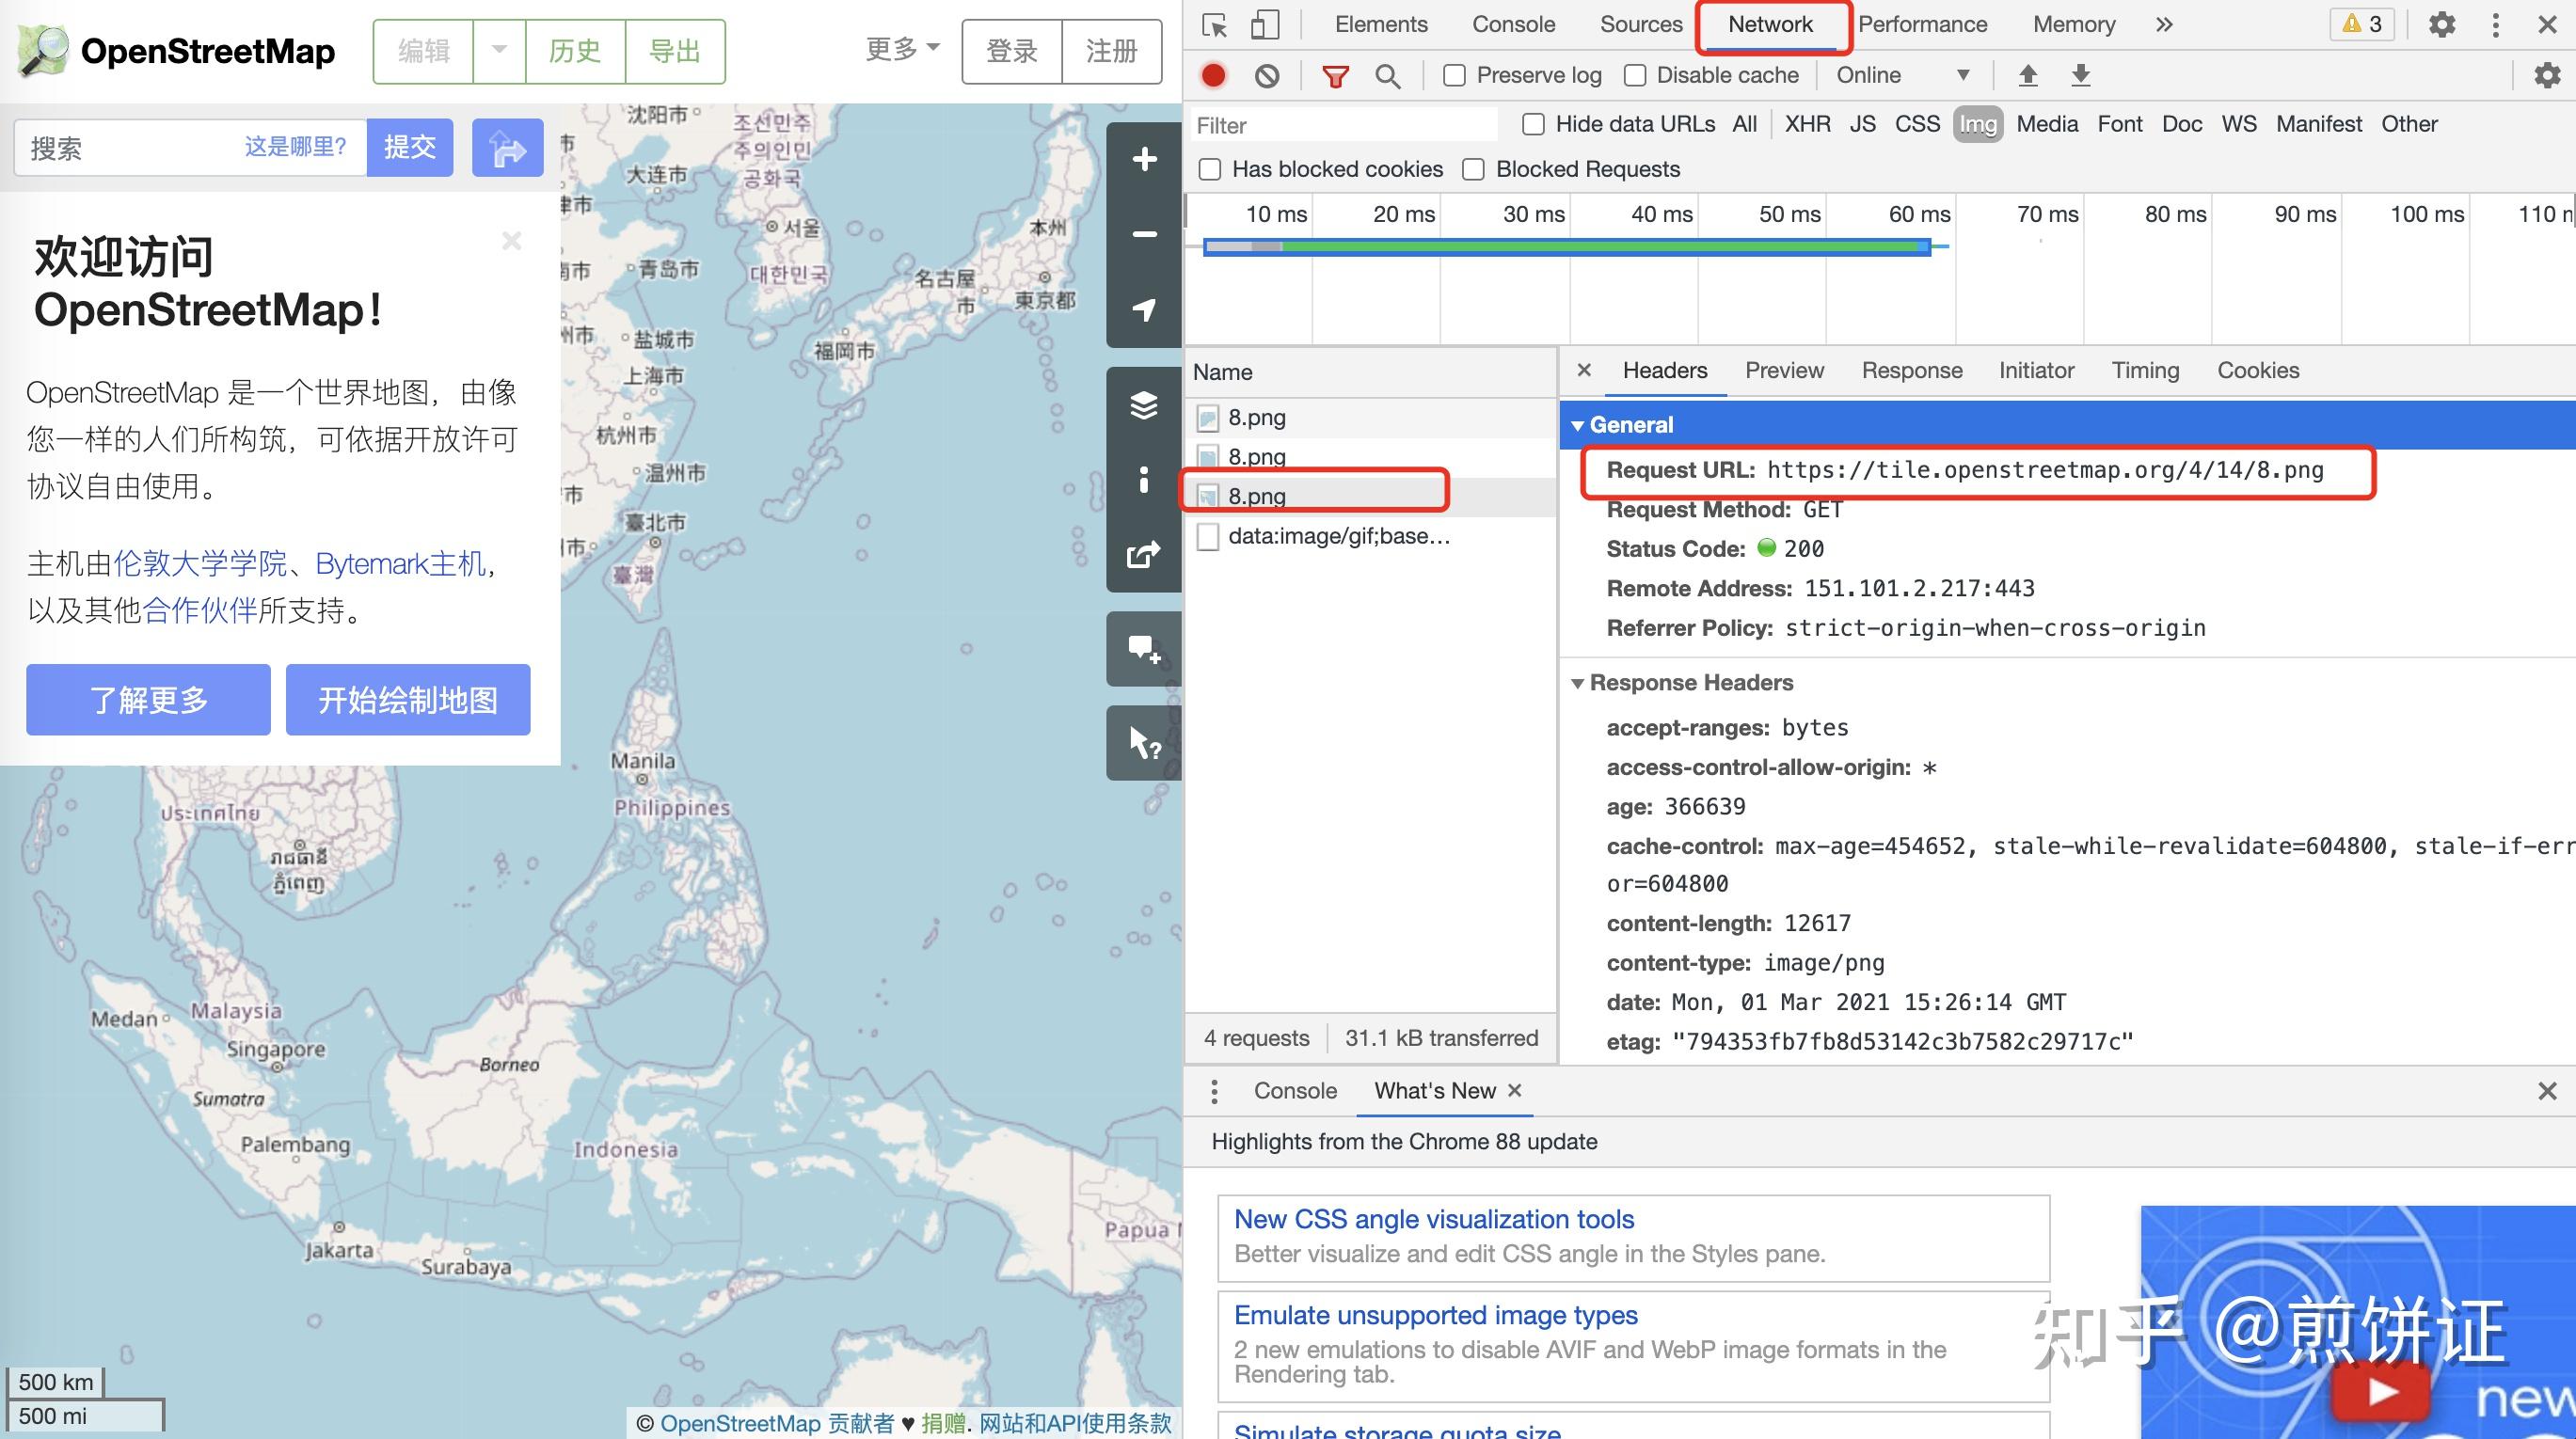The height and width of the screenshot is (1439, 2576).
Task: Click the blue directions arrow button
Action: [507, 148]
